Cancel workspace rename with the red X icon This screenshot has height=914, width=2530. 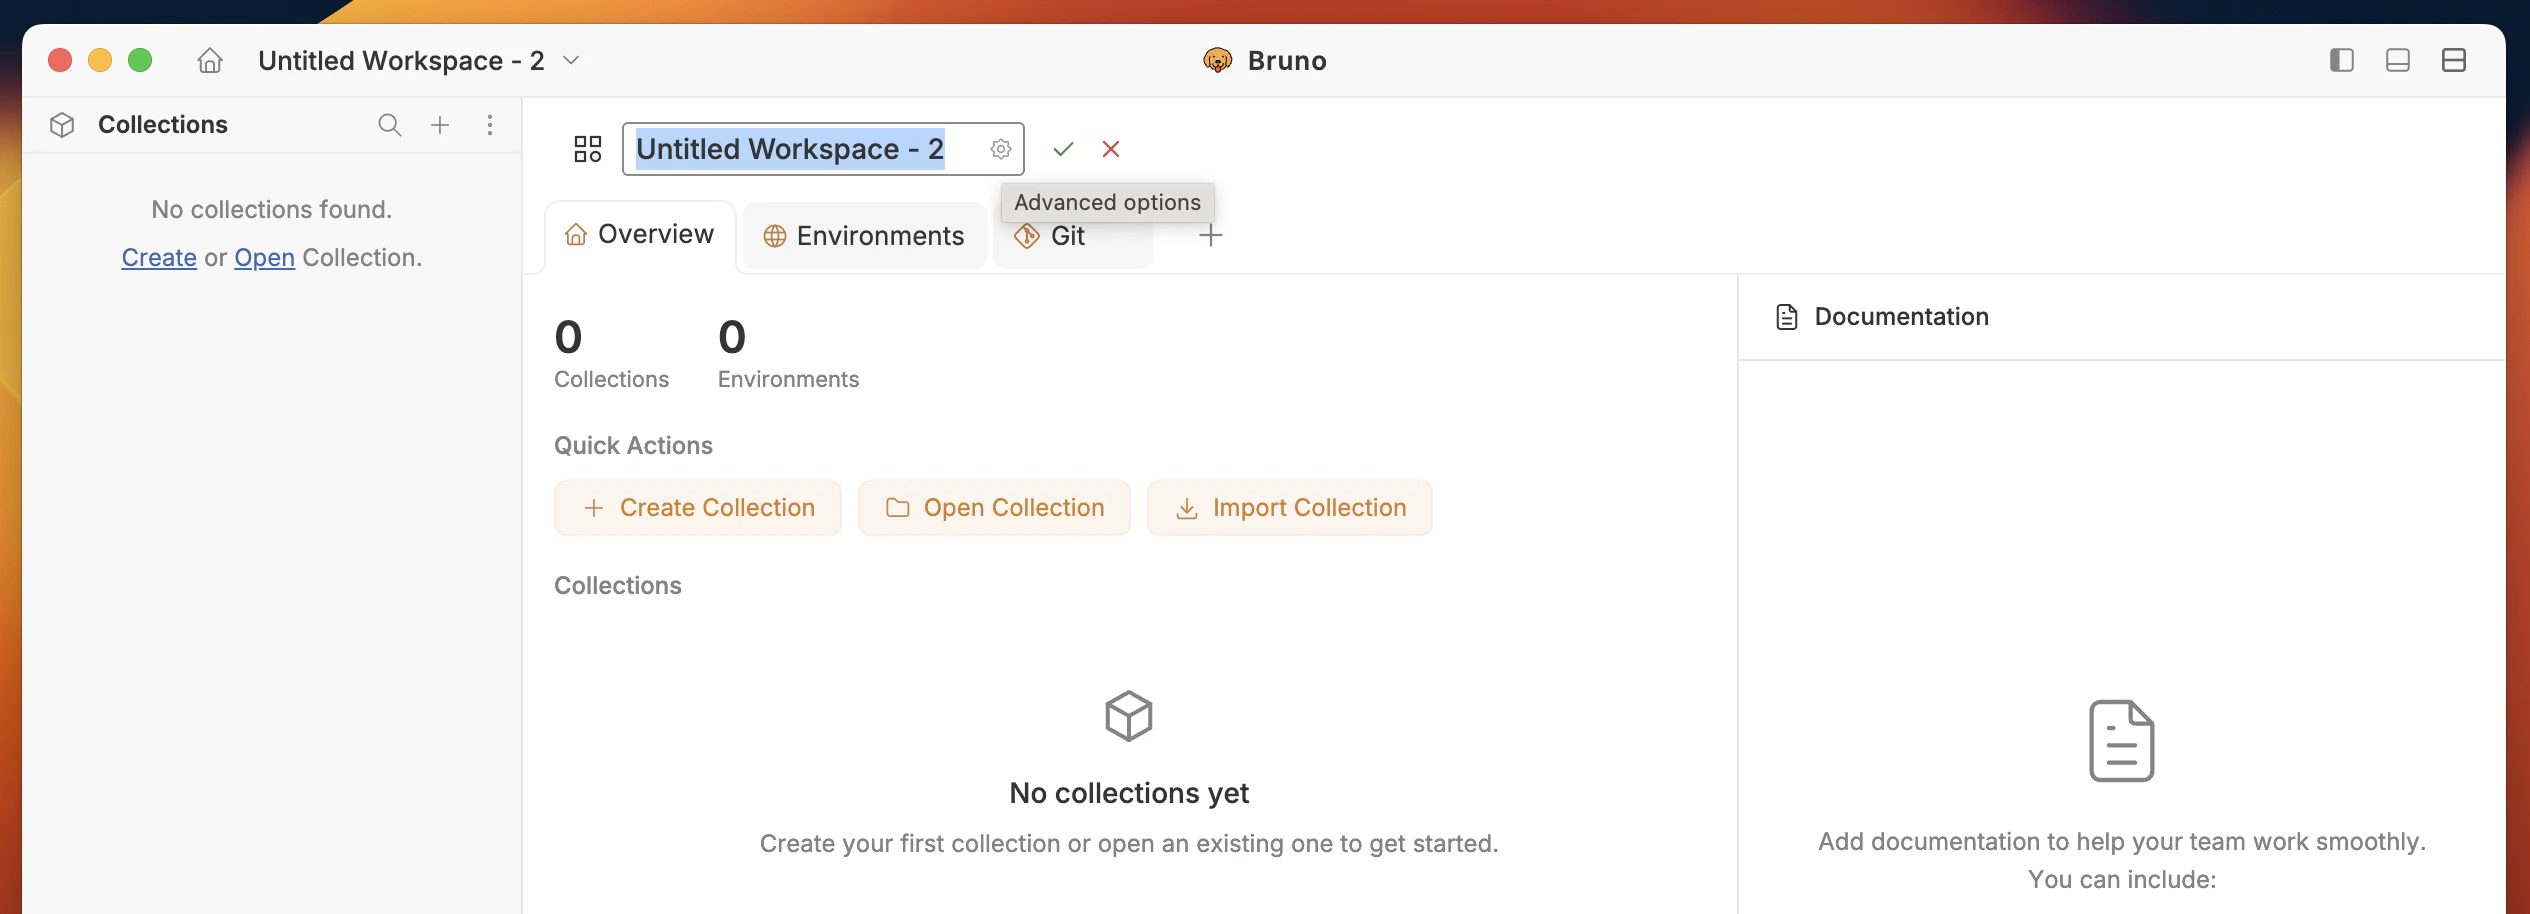point(1111,148)
